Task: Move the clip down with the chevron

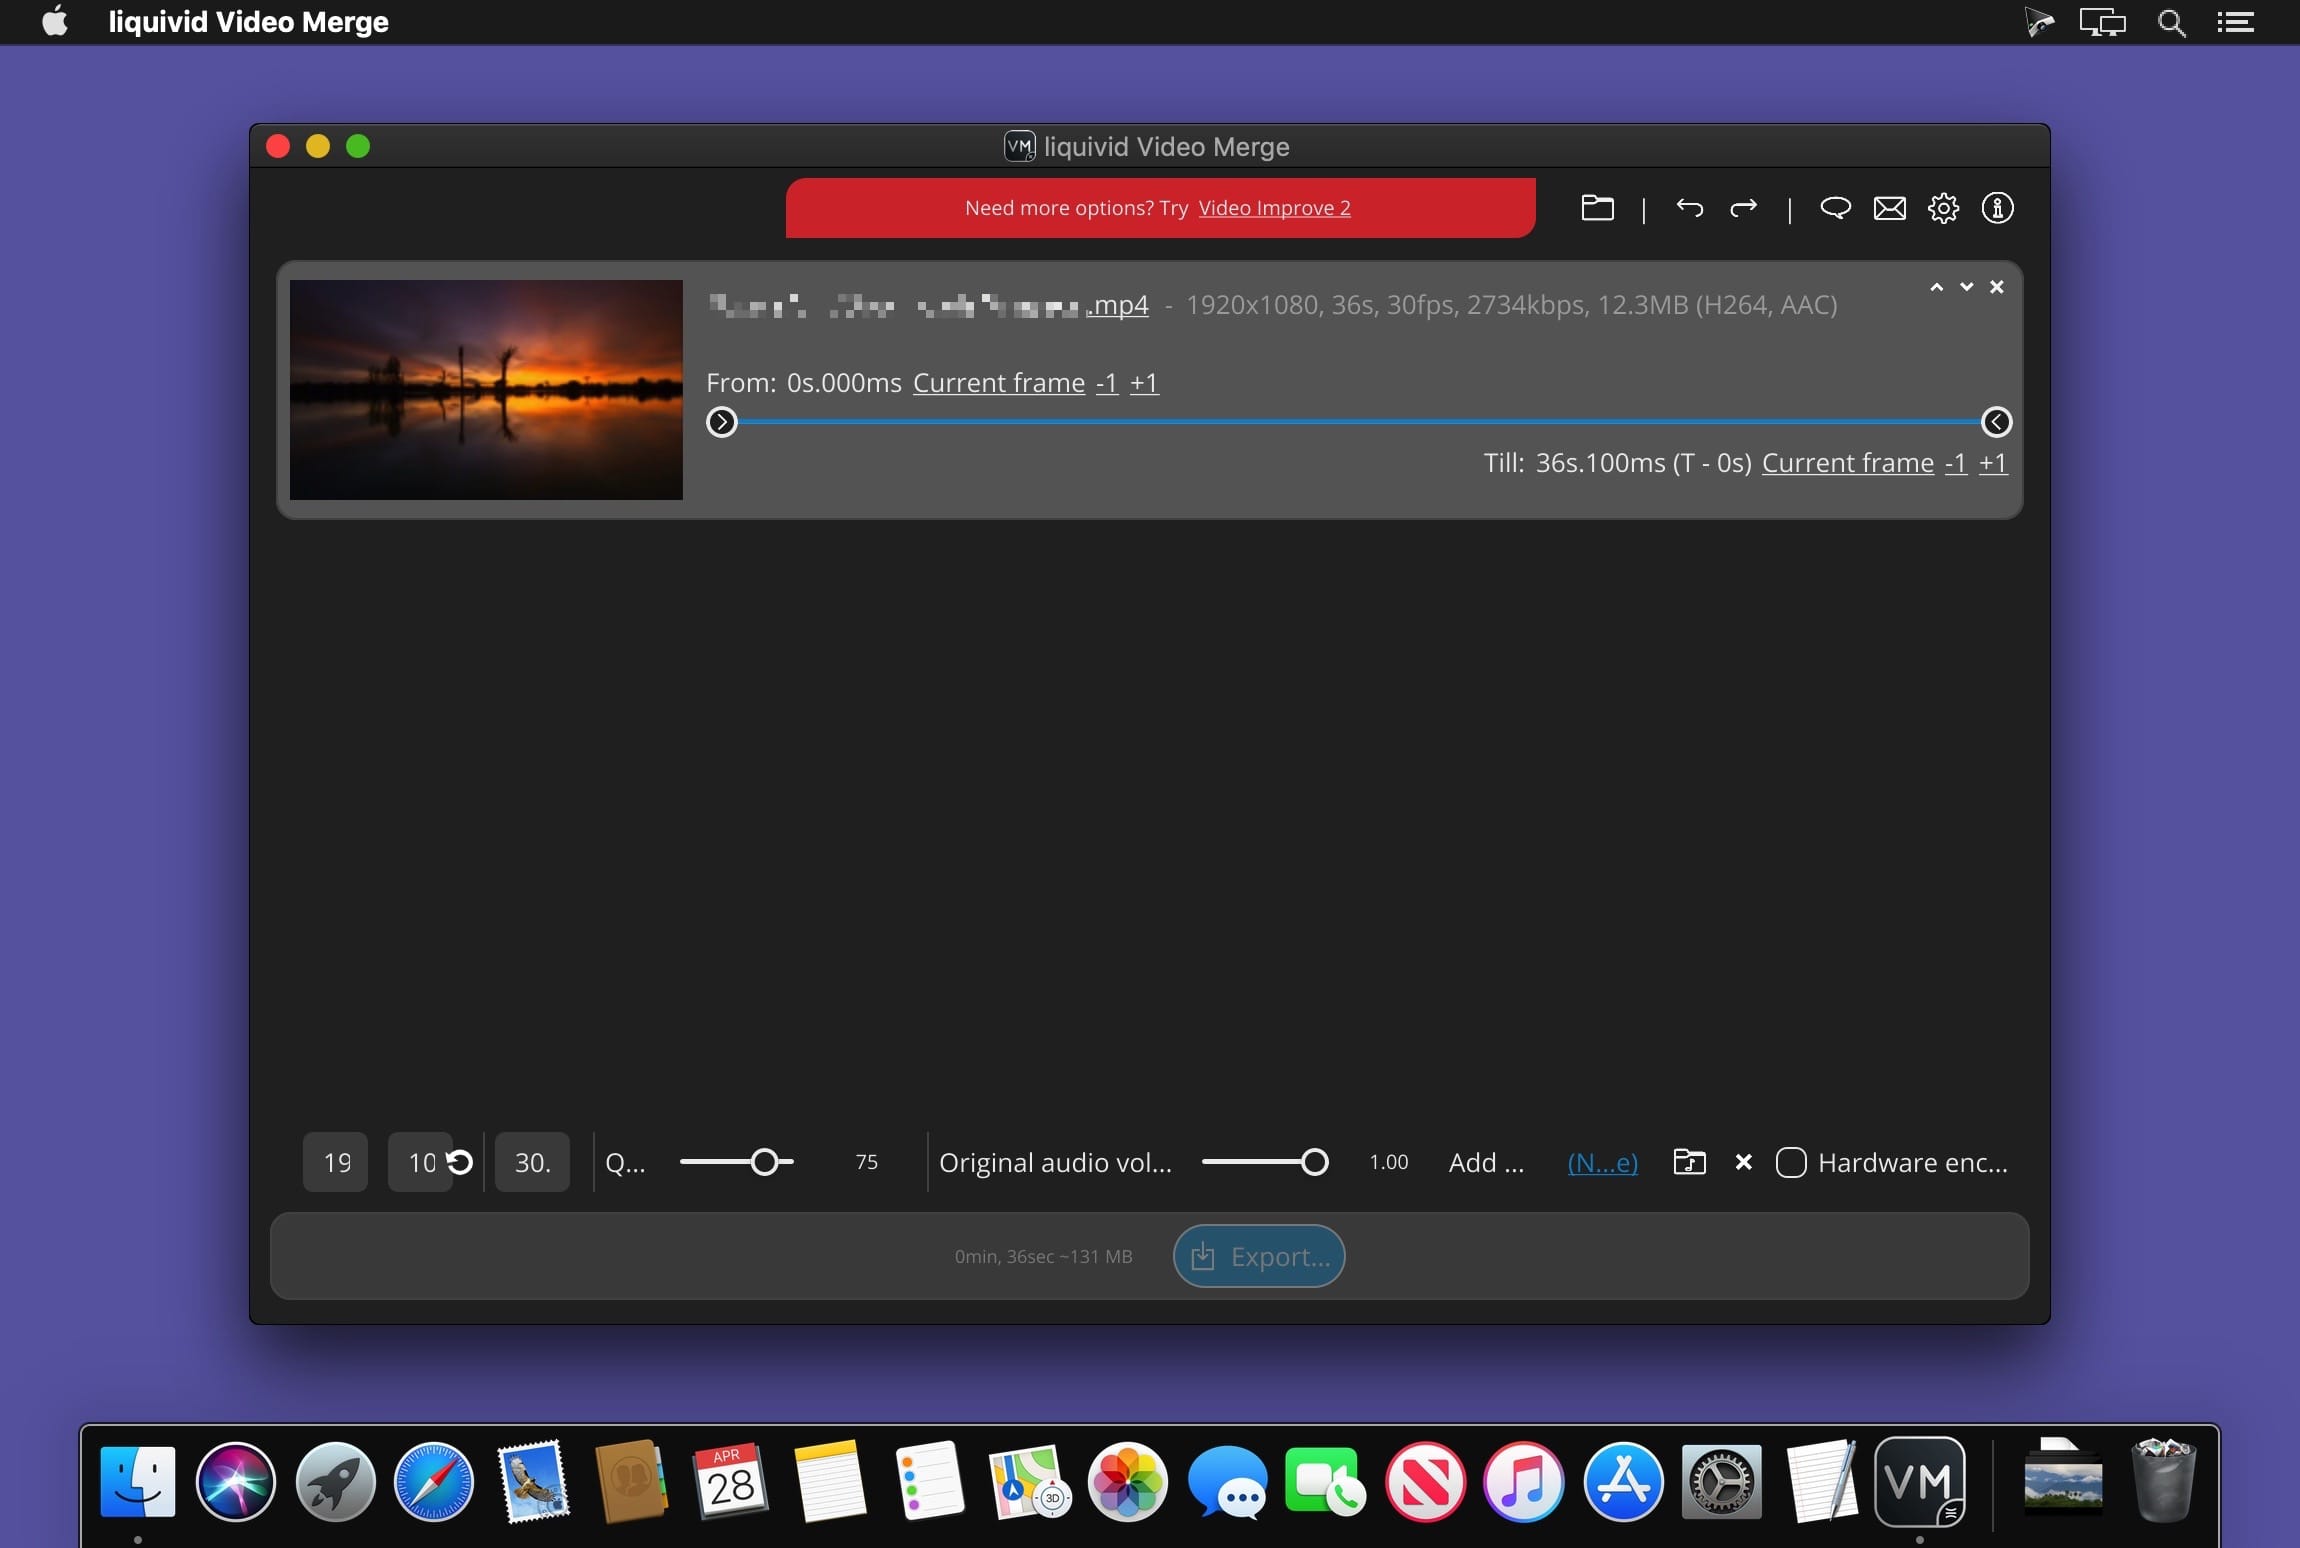Action: click(x=1966, y=287)
